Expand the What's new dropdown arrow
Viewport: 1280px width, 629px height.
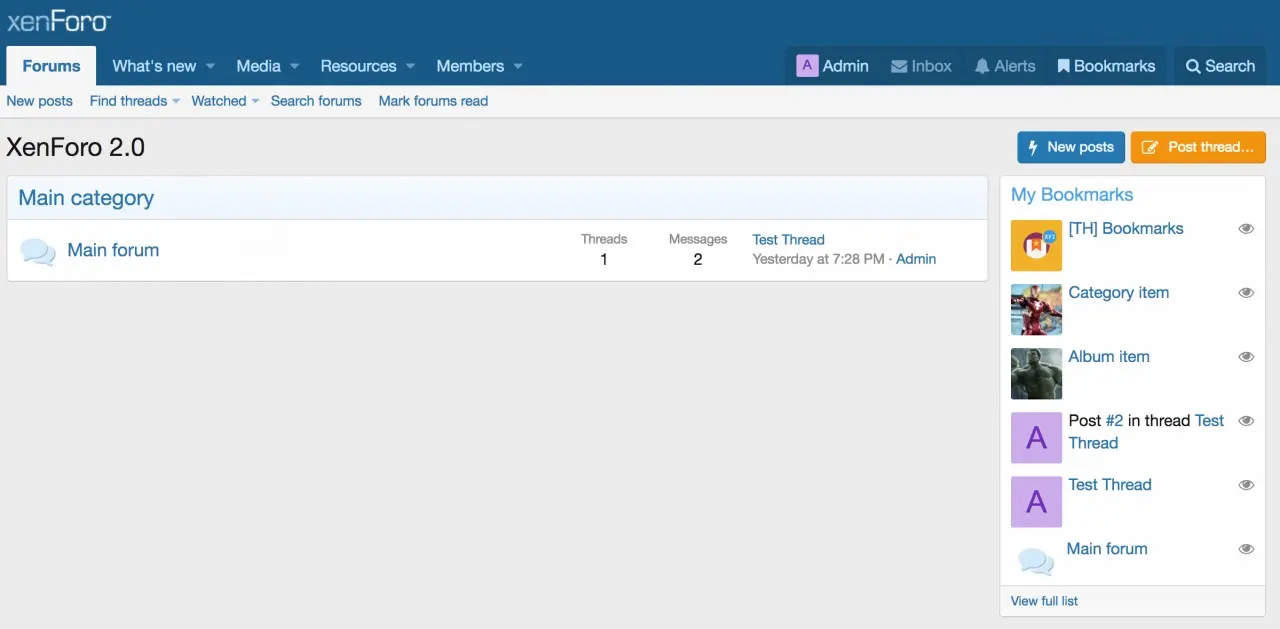coord(210,67)
